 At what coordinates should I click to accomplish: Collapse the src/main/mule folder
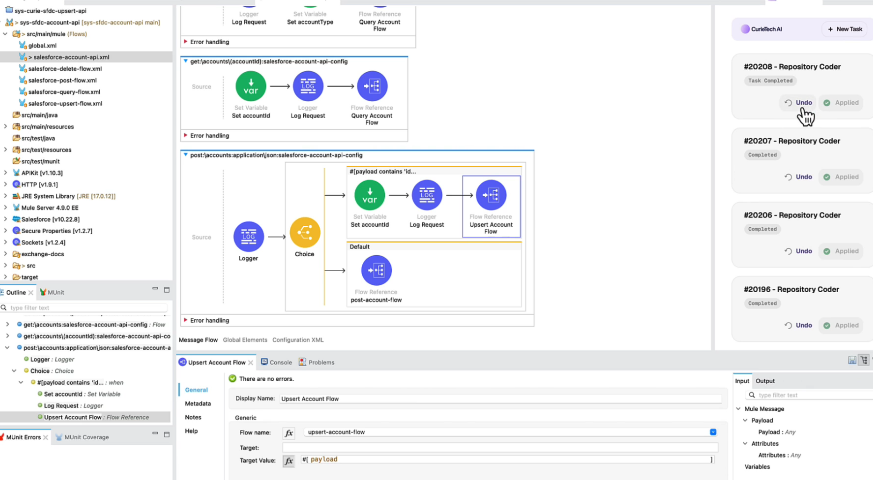click(x=6, y=34)
